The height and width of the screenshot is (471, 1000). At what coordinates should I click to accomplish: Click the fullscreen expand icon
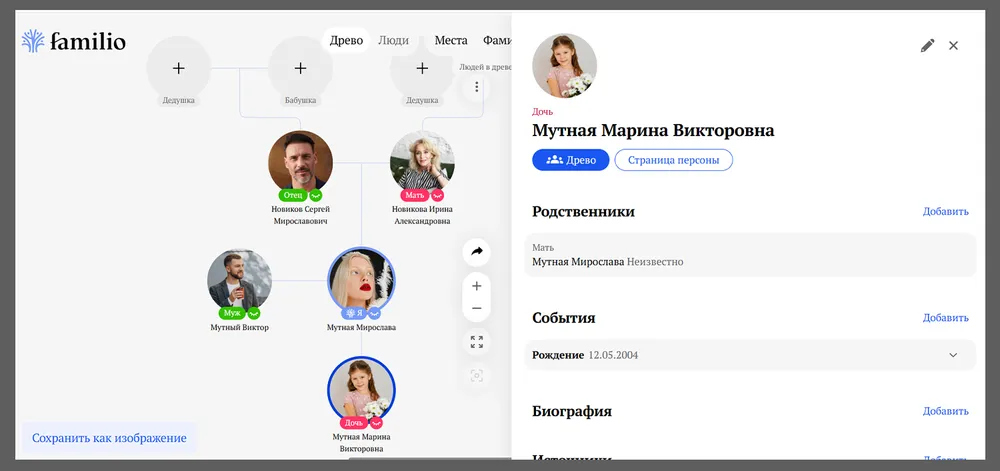pos(477,342)
